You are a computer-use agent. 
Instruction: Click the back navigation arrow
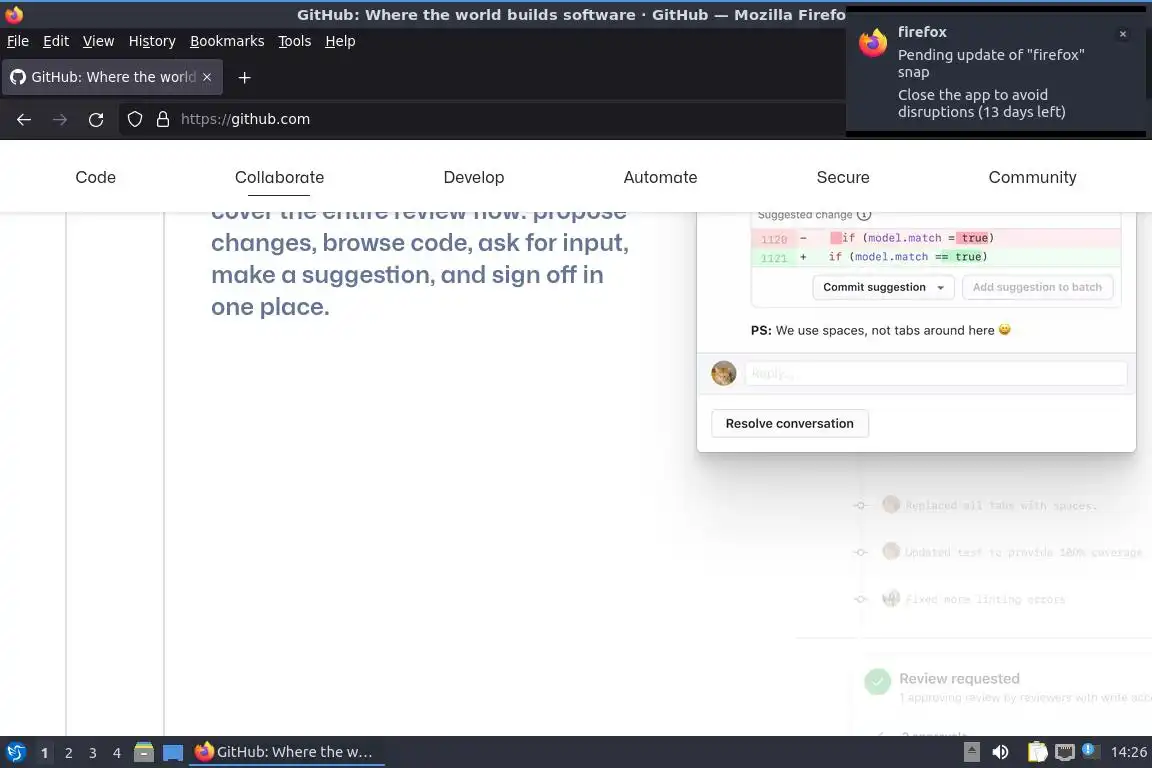coord(24,119)
